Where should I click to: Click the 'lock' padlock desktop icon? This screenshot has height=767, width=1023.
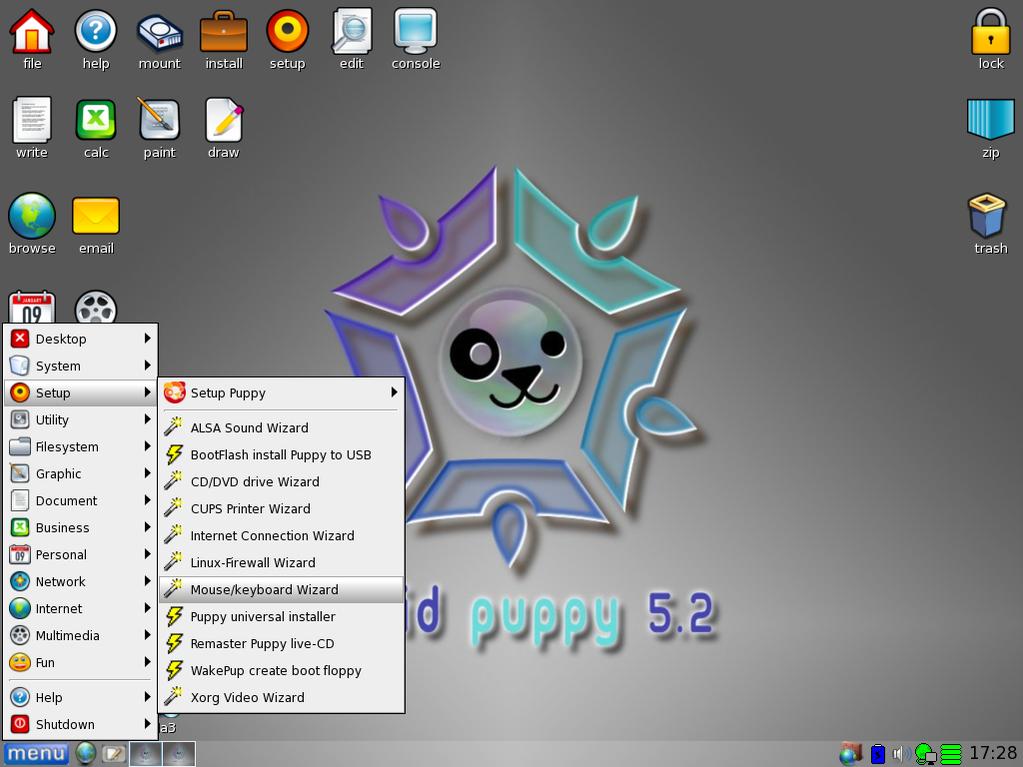990,31
